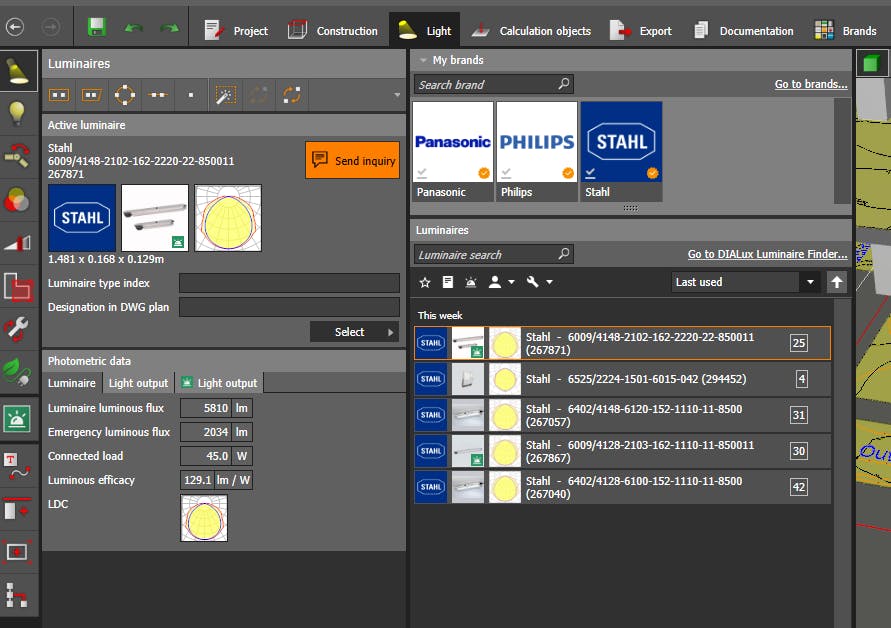891x628 pixels.
Task: Follow the Go to DIALux Luminaire Finder link
Action: [767, 255]
